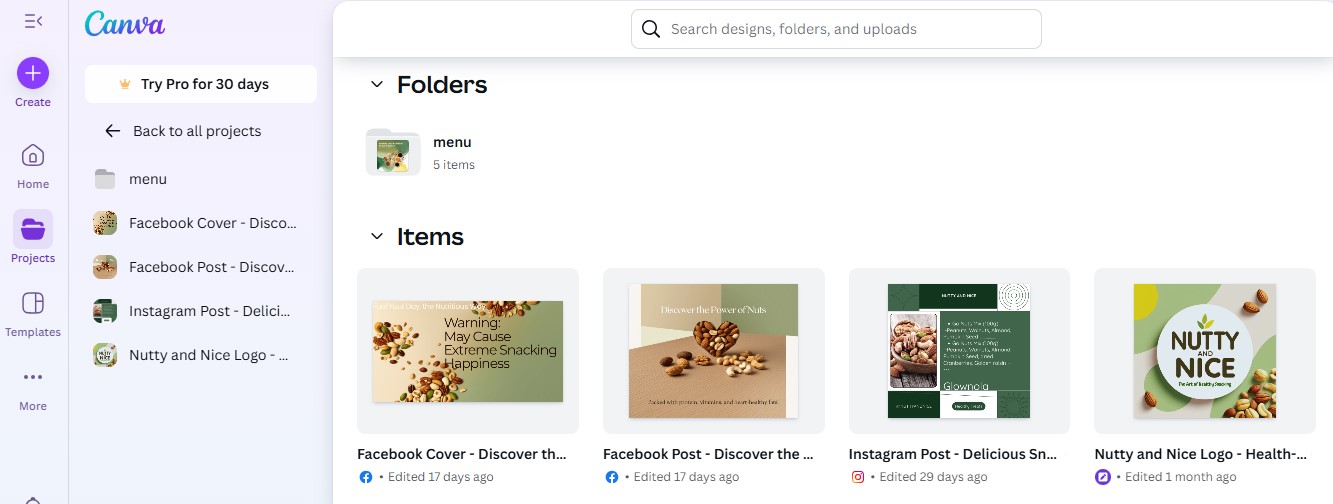Screen dimensions: 1333x504
Task: Select the Projects folder icon
Action: pyautogui.click(x=33, y=230)
